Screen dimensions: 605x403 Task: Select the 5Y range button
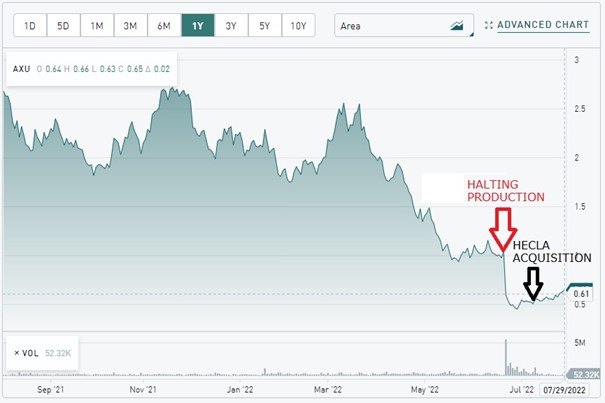265,25
